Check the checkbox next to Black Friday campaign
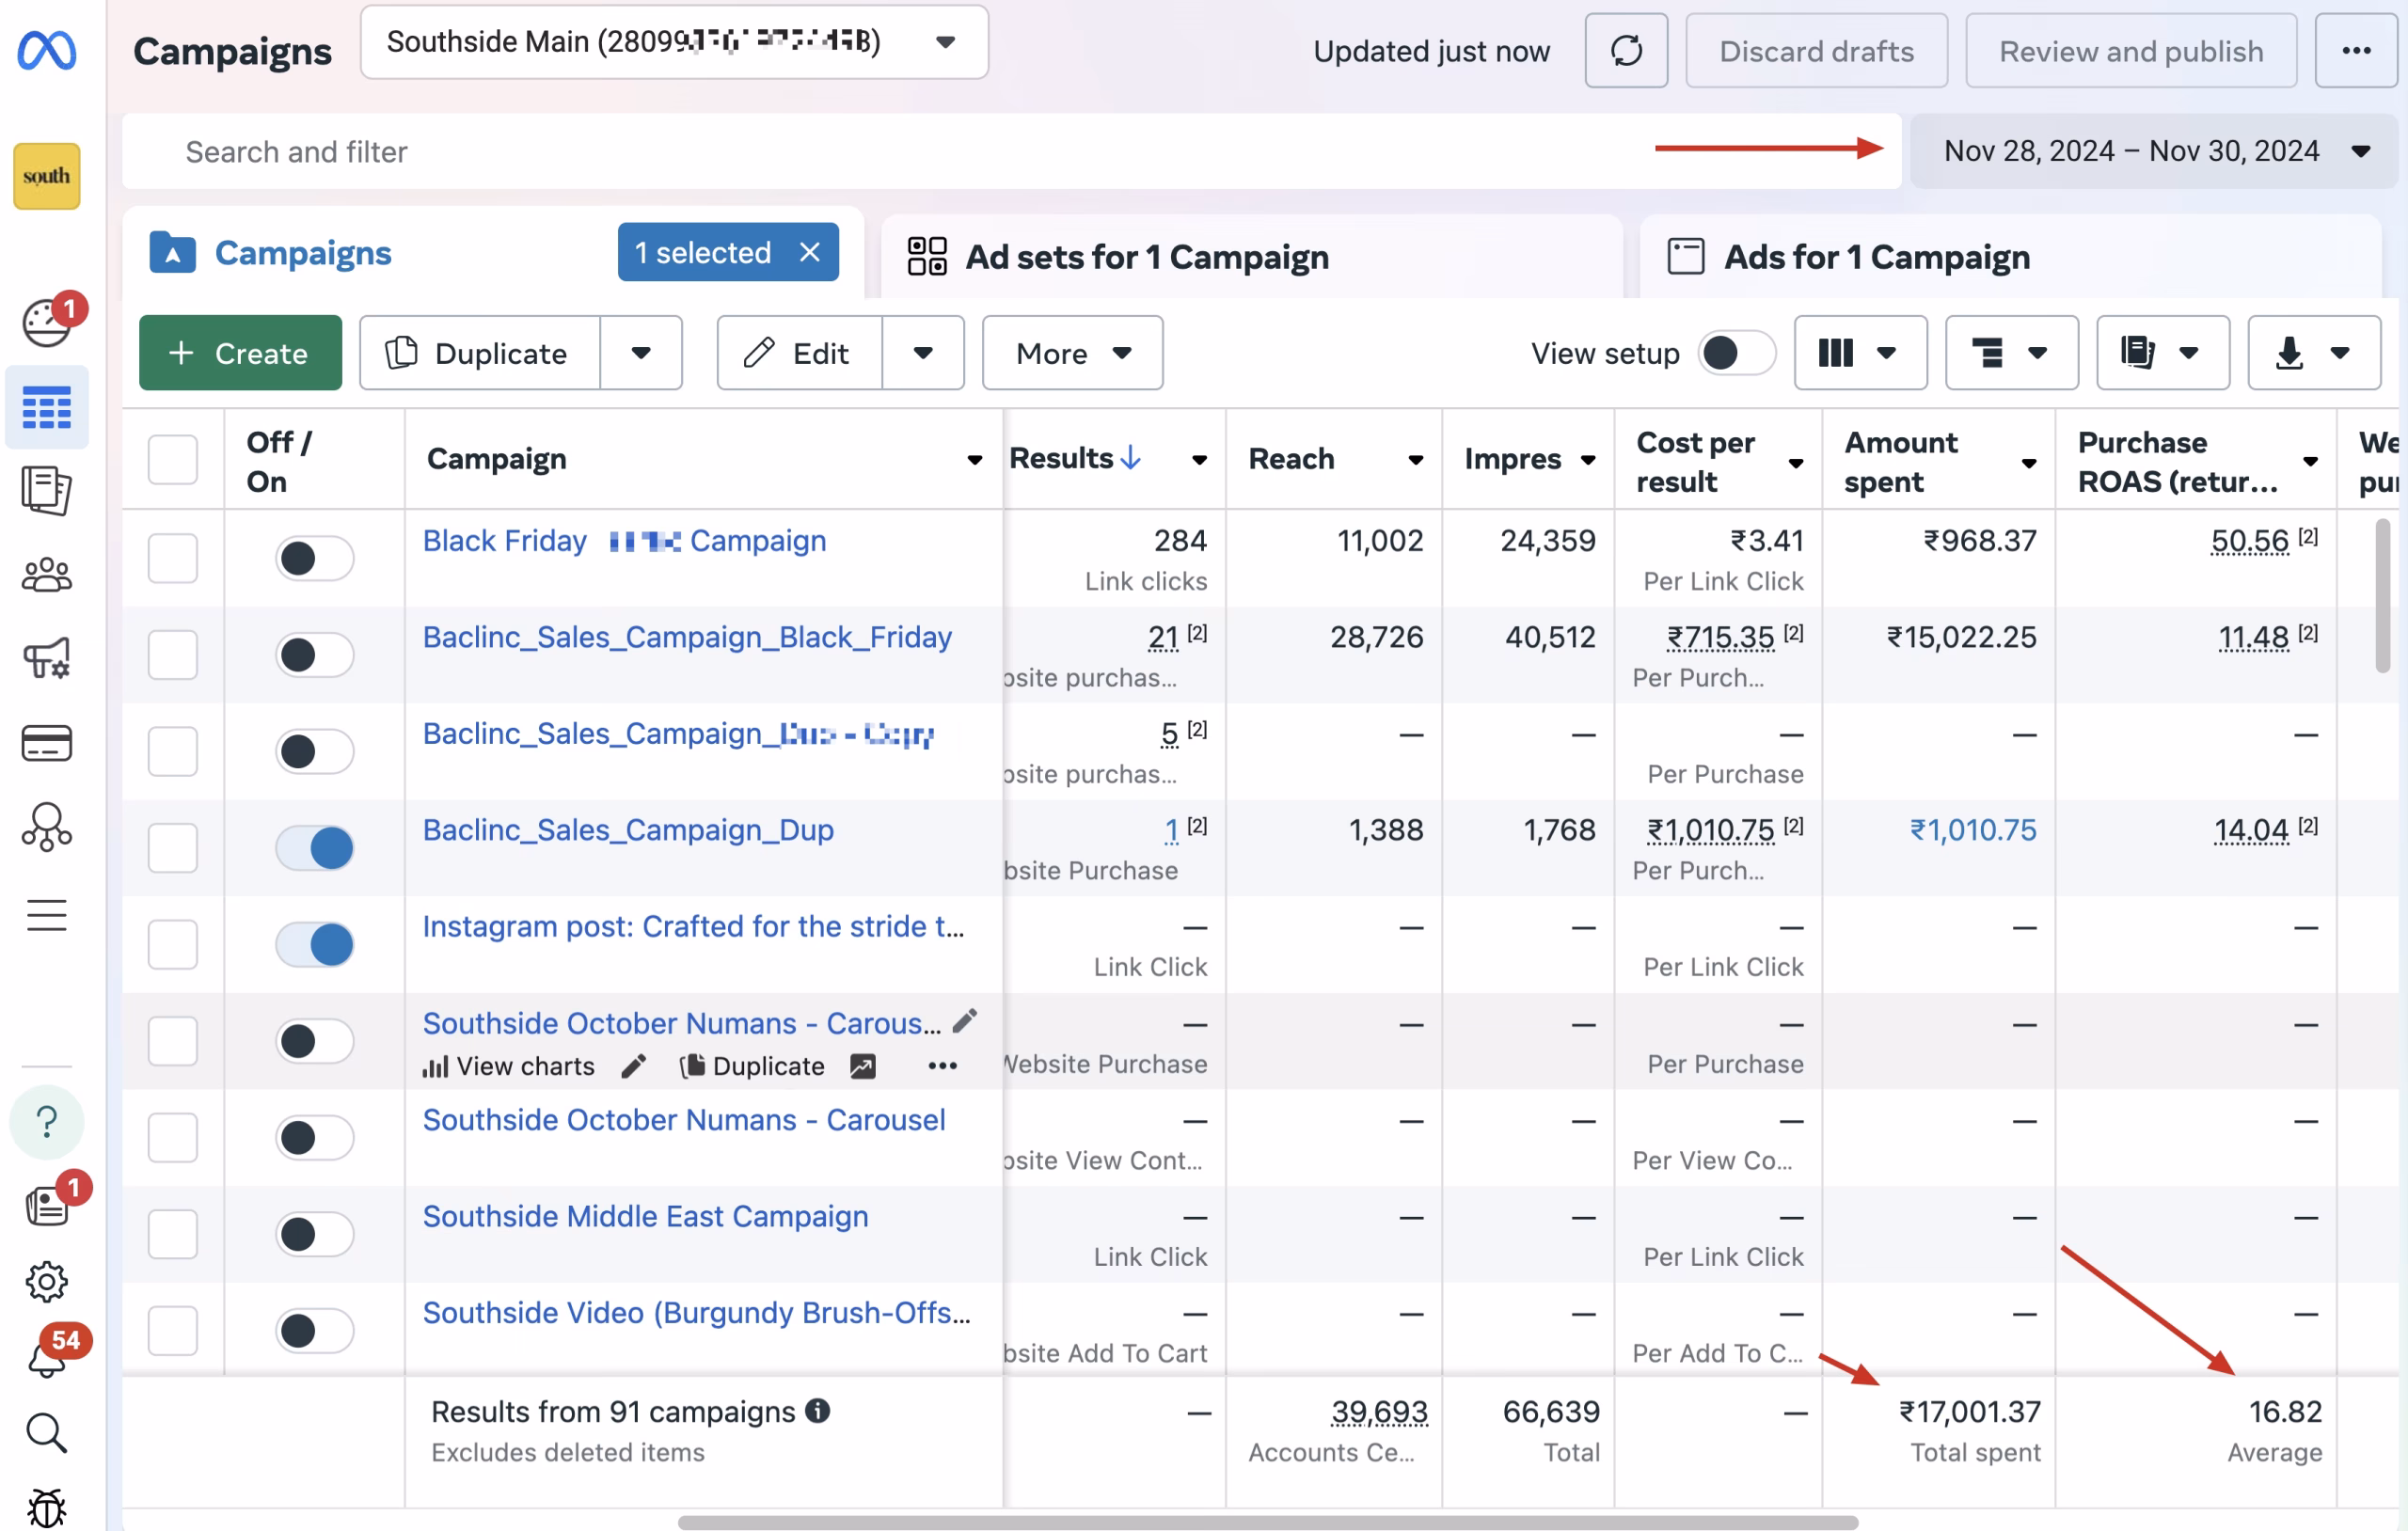 [x=173, y=558]
